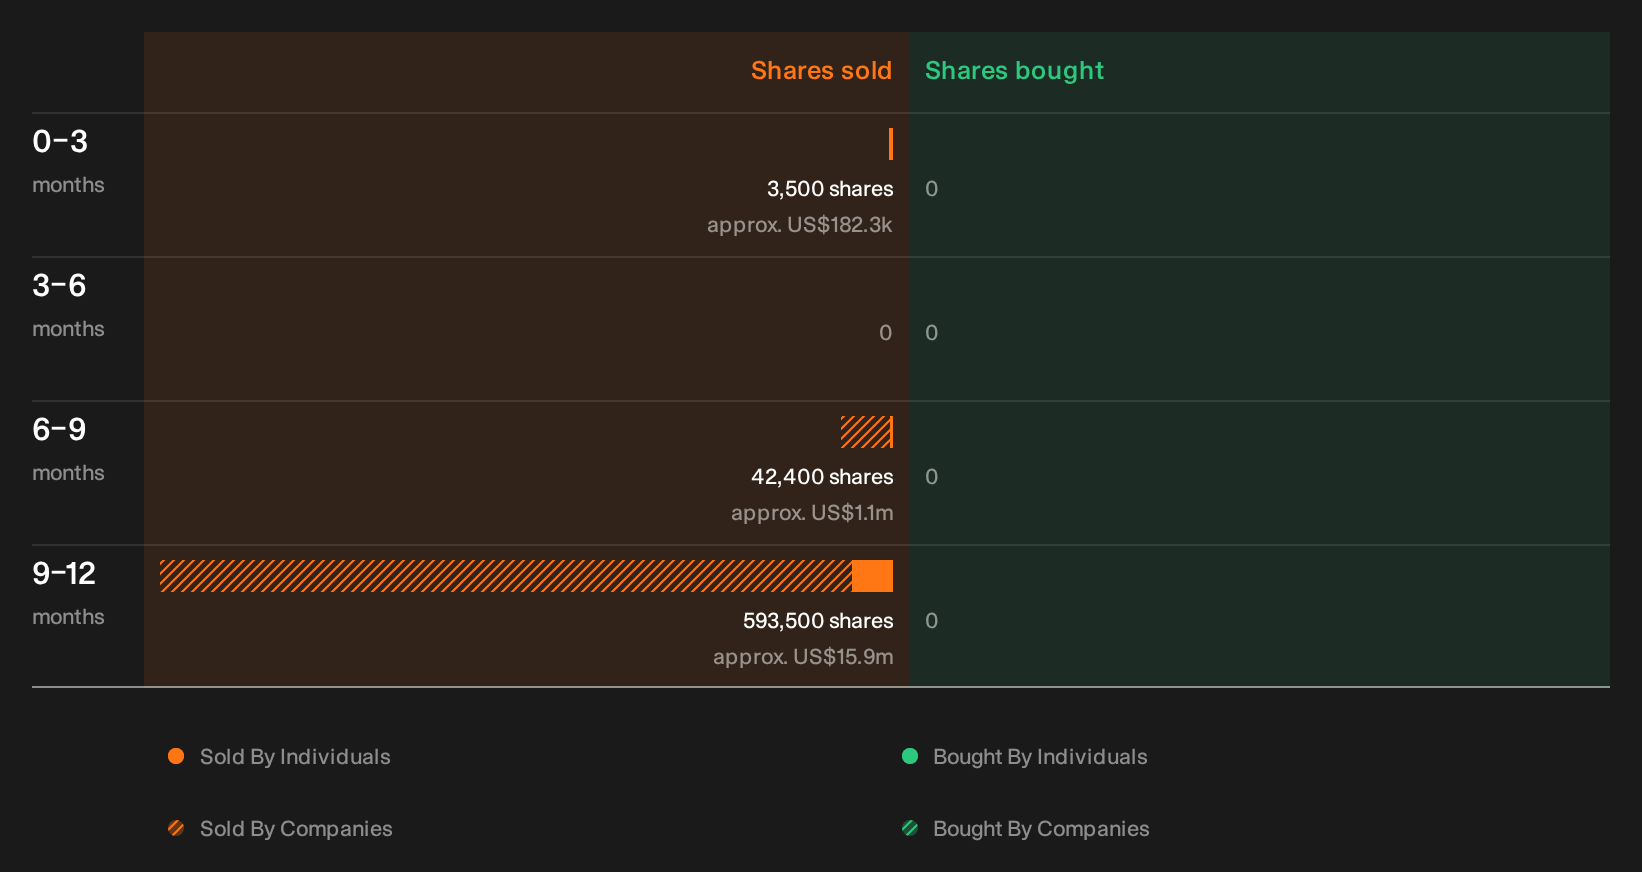Click the thin orange bar for 0-3 months
Viewport: 1642px width, 872px height.
890,144
